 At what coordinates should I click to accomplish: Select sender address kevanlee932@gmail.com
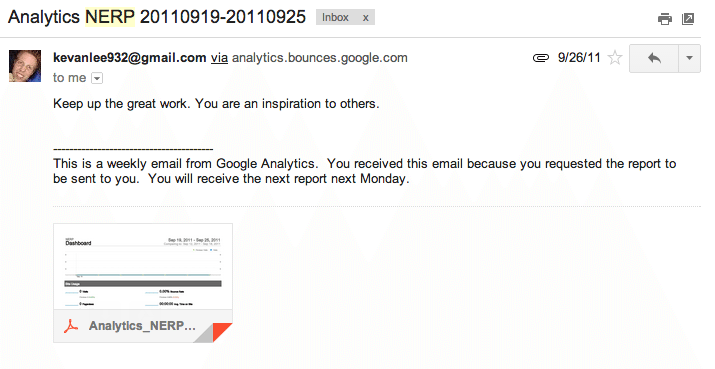point(130,58)
